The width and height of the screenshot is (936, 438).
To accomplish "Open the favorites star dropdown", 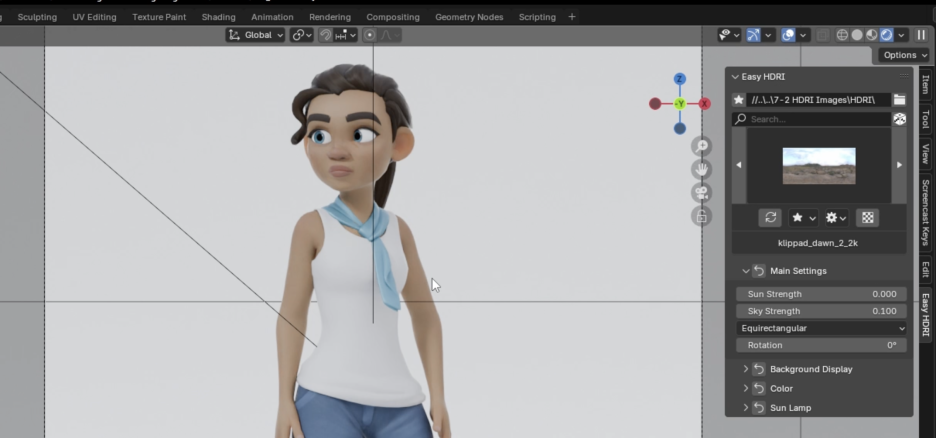I will pyautogui.click(x=803, y=218).
